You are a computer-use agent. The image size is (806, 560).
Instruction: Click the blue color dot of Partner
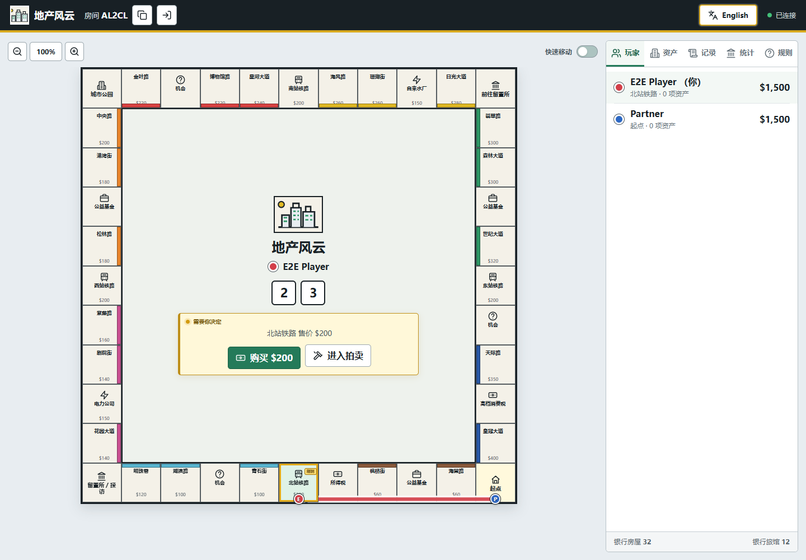[619, 119]
